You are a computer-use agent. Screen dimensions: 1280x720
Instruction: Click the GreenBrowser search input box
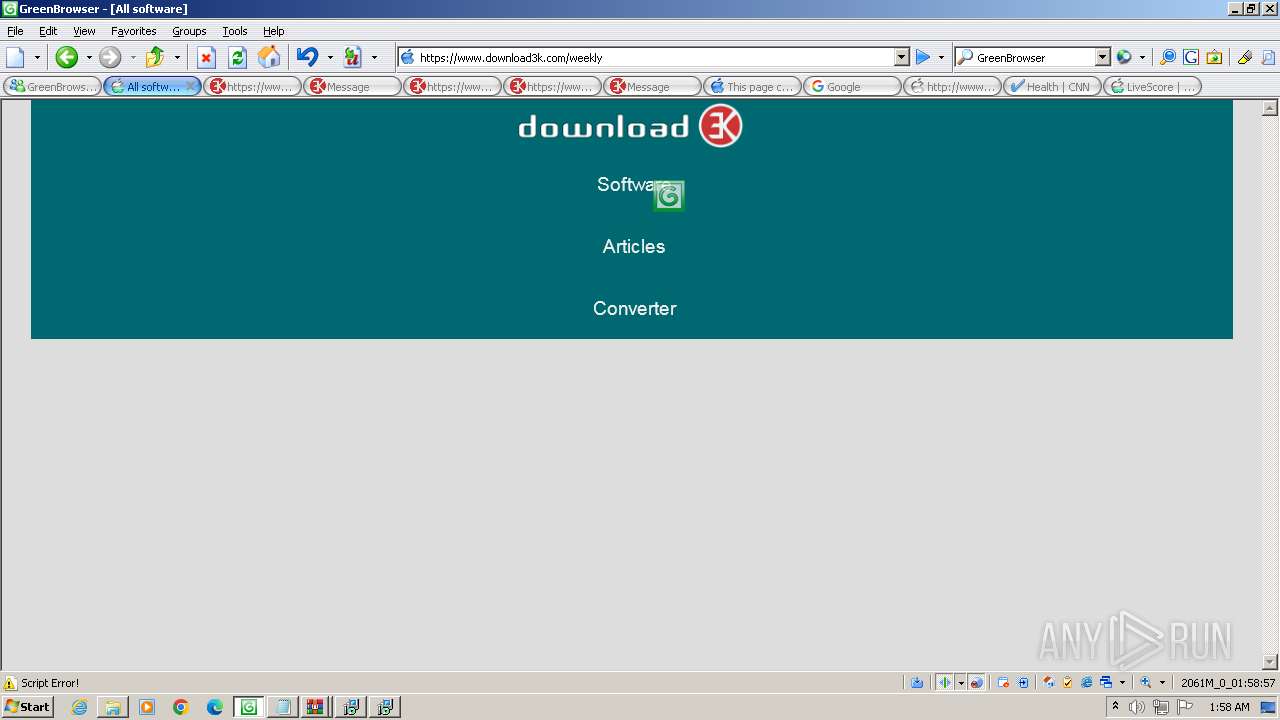1034,57
